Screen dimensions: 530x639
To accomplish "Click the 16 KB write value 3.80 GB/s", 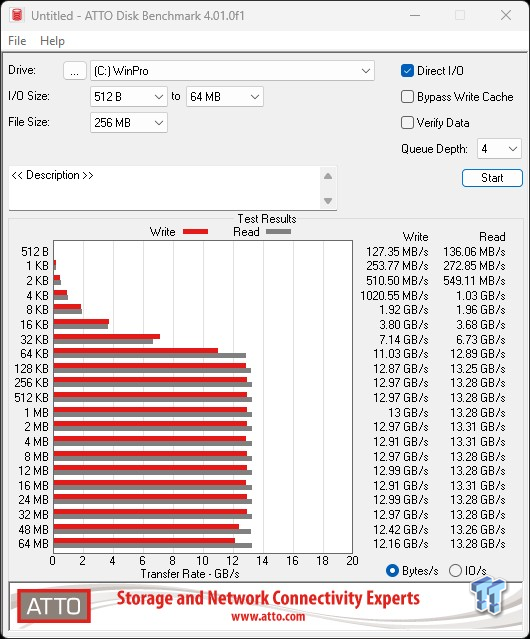I will pos(404,325).
